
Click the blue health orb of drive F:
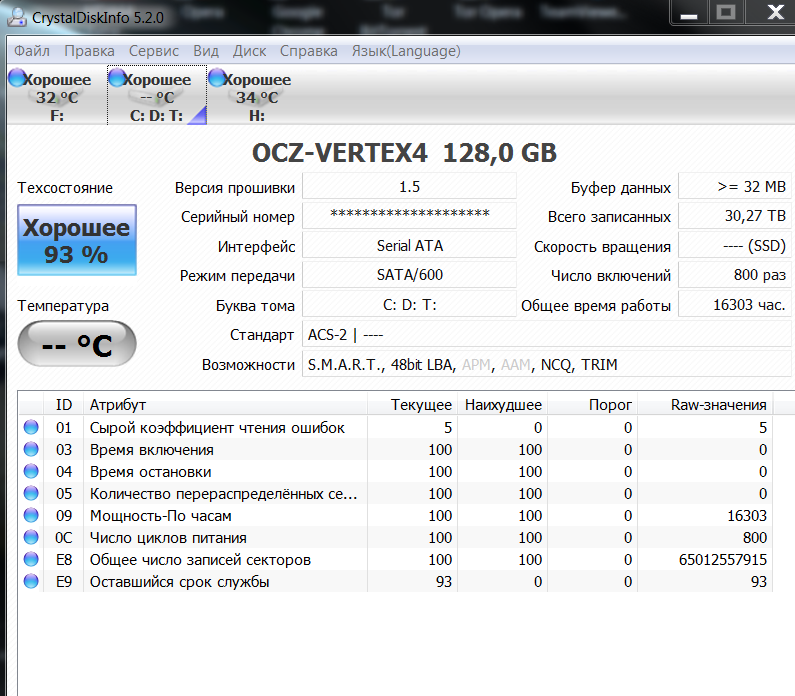tap(17, 78)
